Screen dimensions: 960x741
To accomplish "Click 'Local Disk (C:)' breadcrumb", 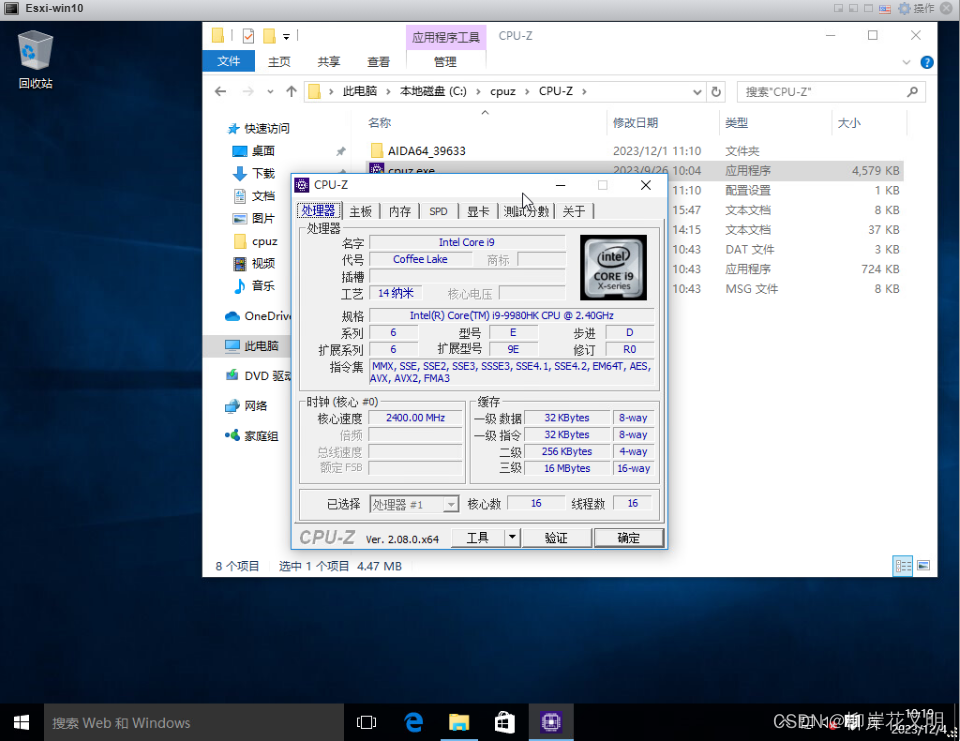I will (433, 91).
